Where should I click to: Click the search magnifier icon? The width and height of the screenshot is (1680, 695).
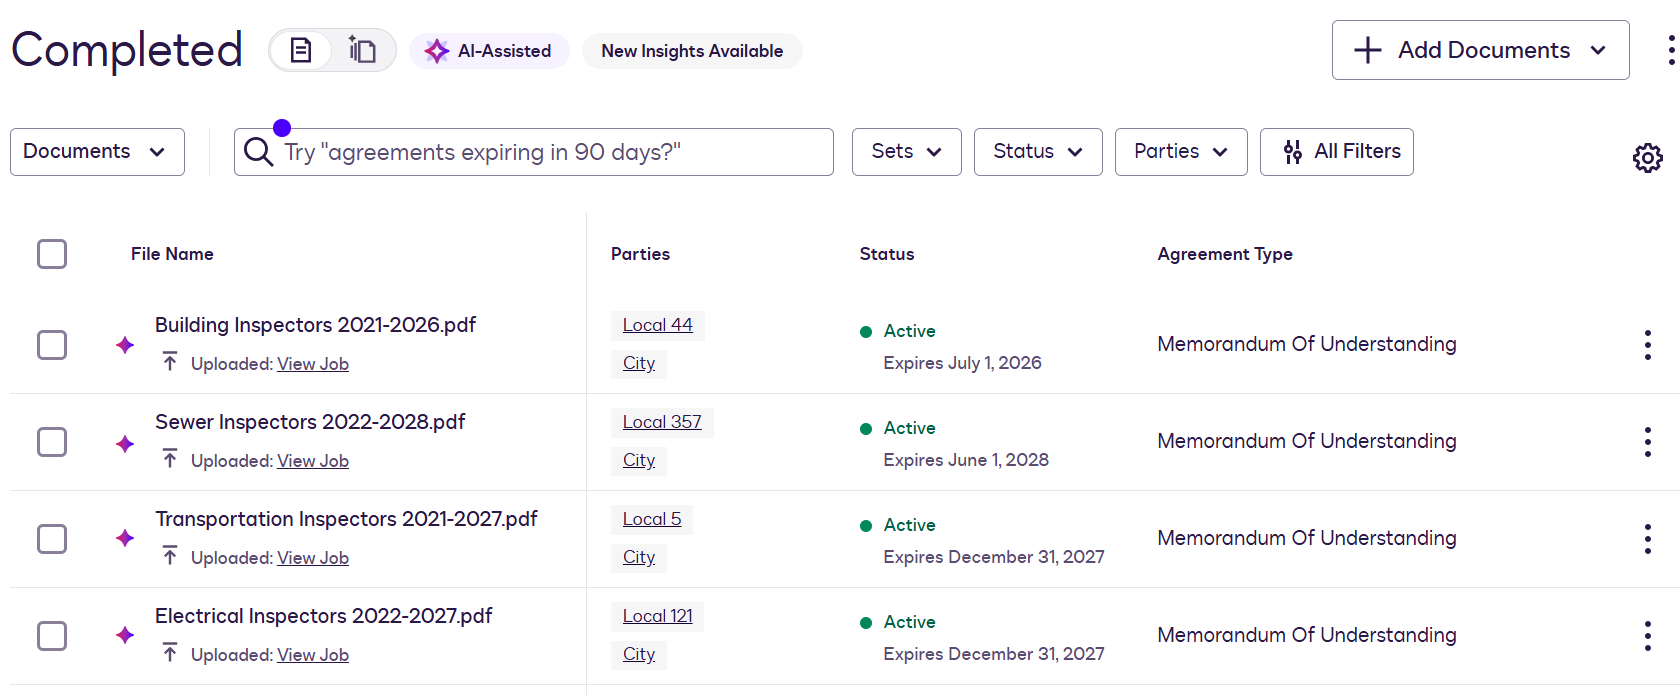pos(258,152)
